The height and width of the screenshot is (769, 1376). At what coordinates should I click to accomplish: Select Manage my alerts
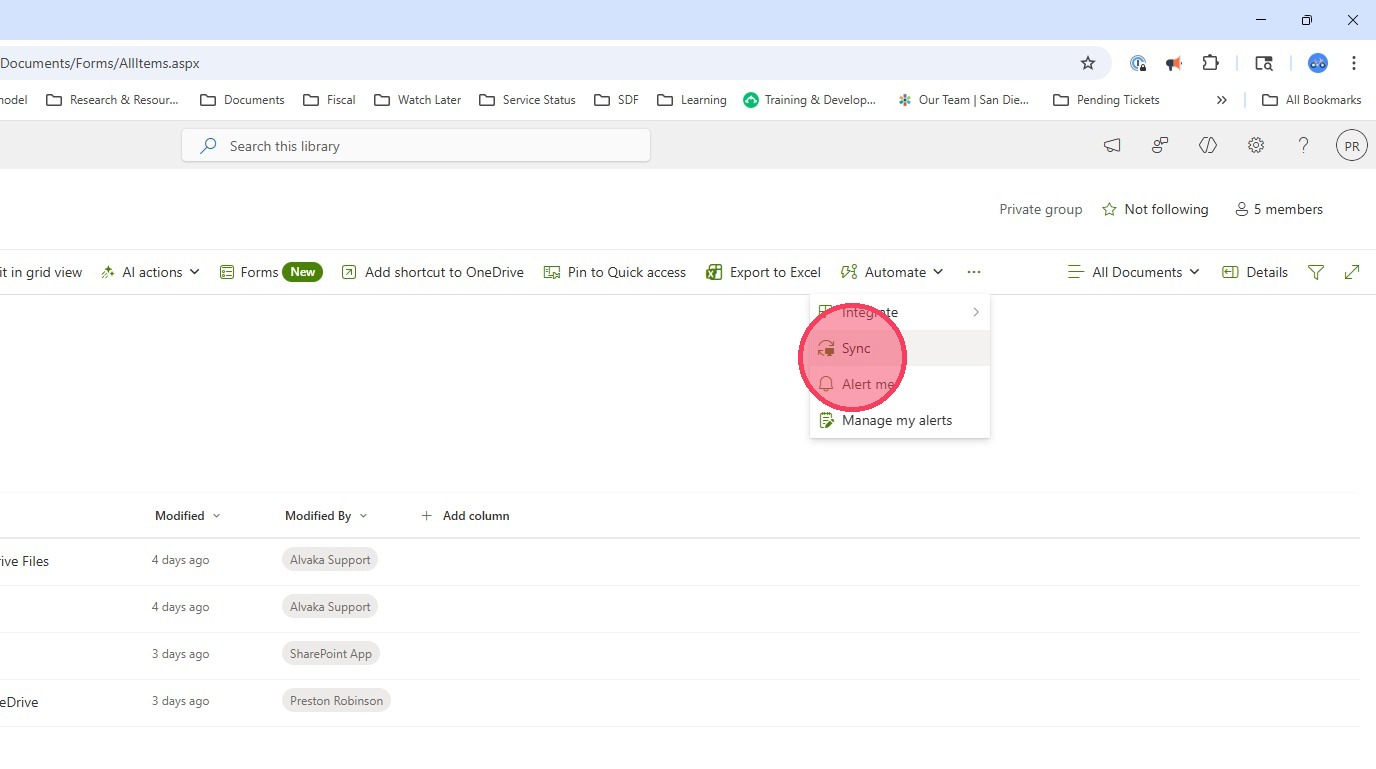coord(900,420)
